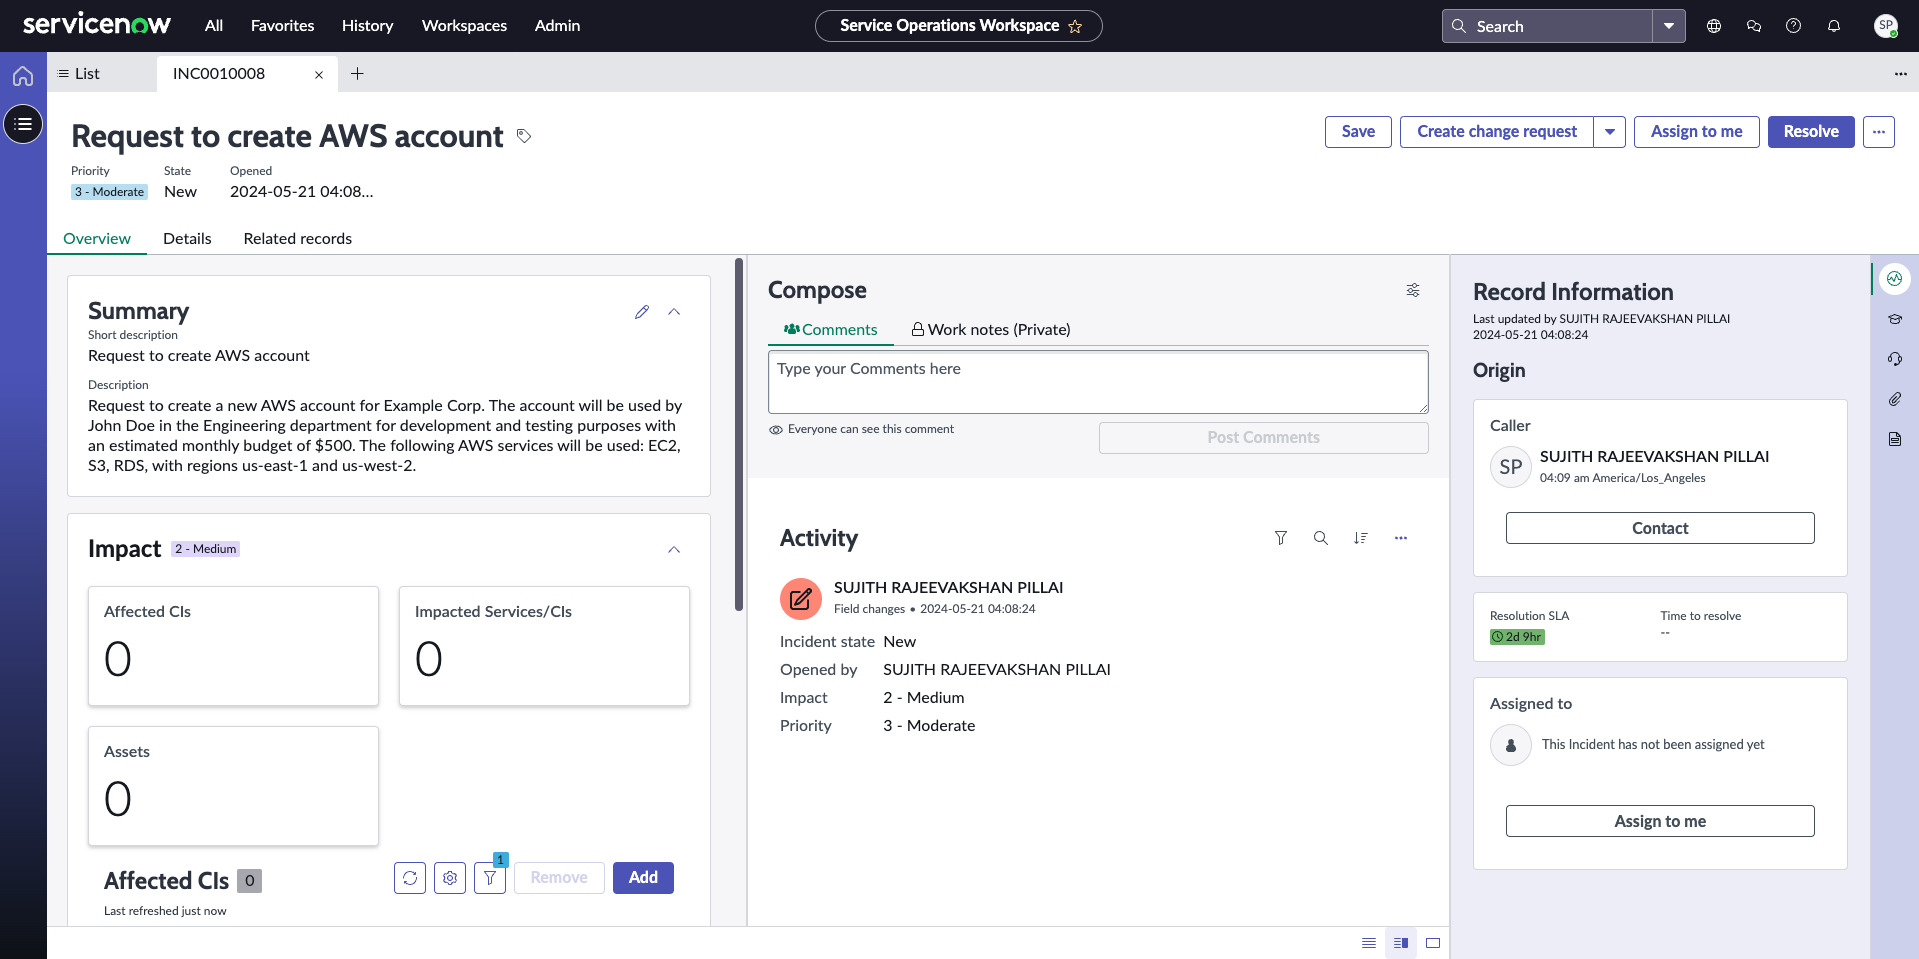Switch to Related records tab
Viewport: 1919px width, 959px height.
click(298, 239)
